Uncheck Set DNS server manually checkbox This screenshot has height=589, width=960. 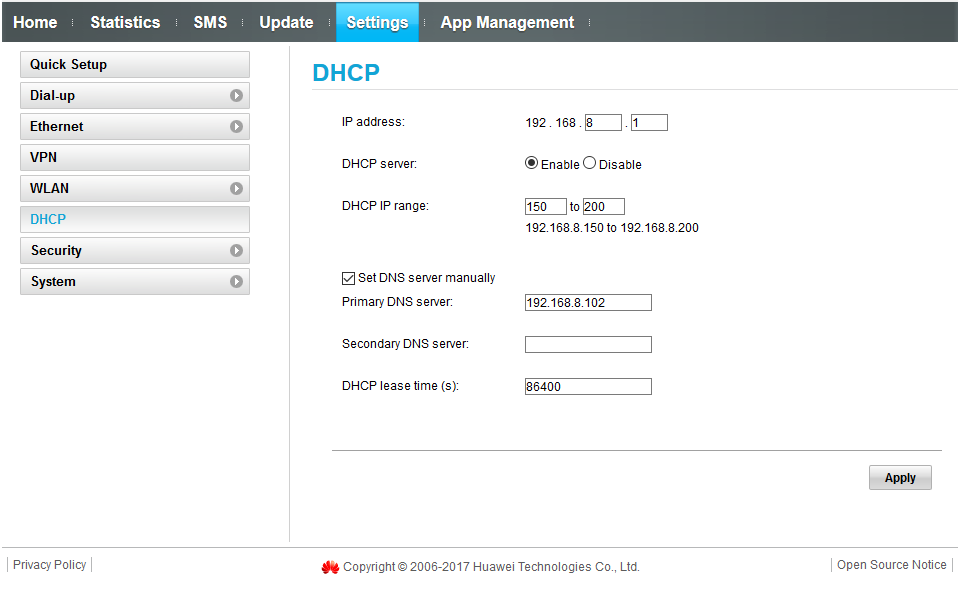pos(348,279)
